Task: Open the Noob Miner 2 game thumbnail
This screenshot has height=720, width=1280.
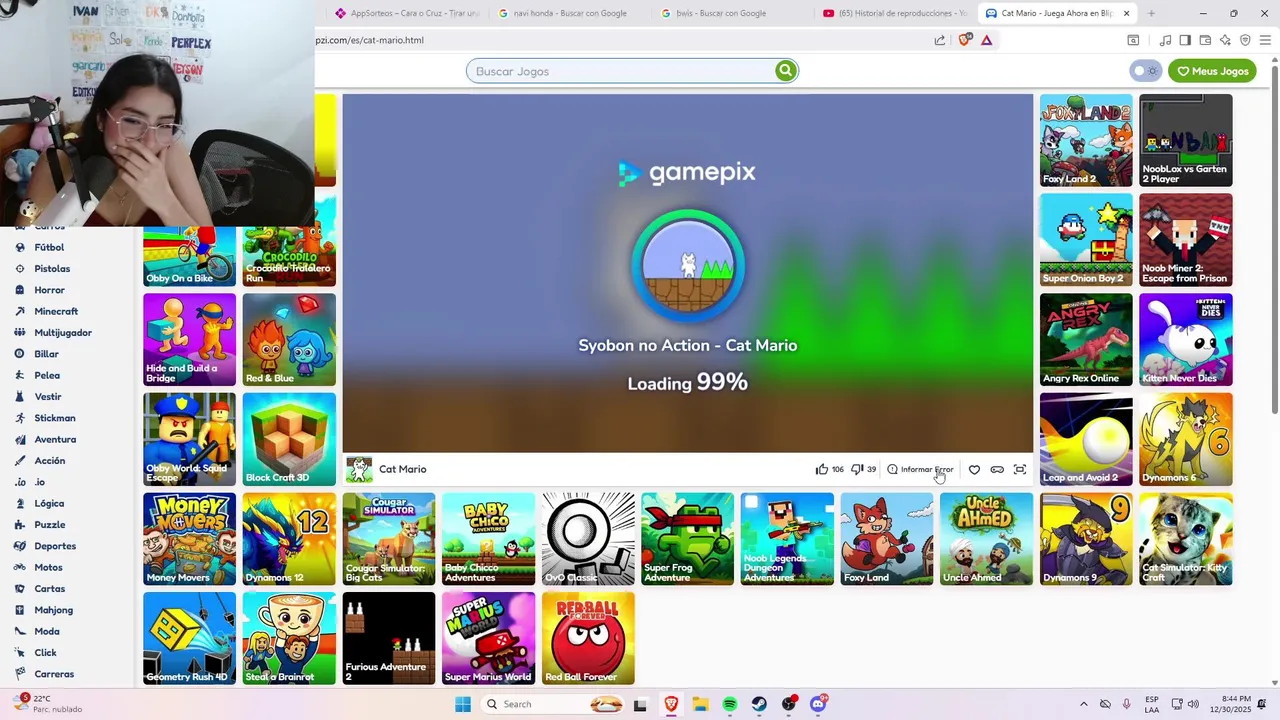Action: 1186,240
